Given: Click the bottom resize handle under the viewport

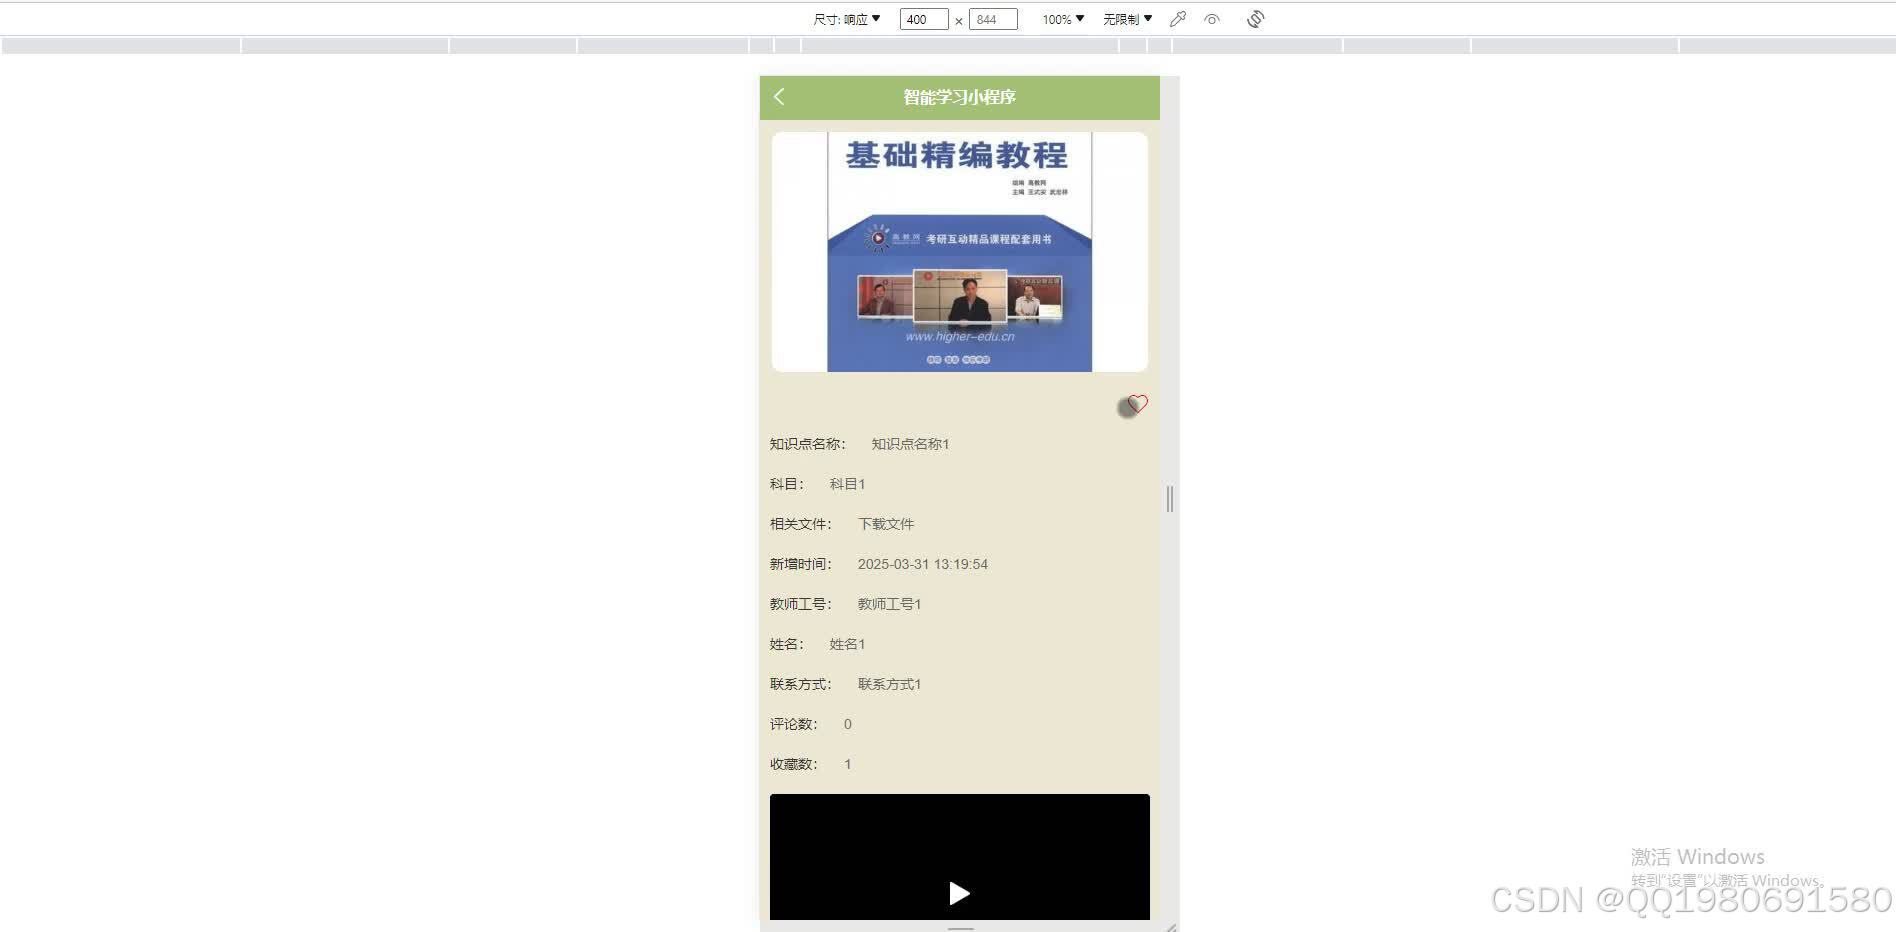Looking at the screenshot, I should pos(959,929).
